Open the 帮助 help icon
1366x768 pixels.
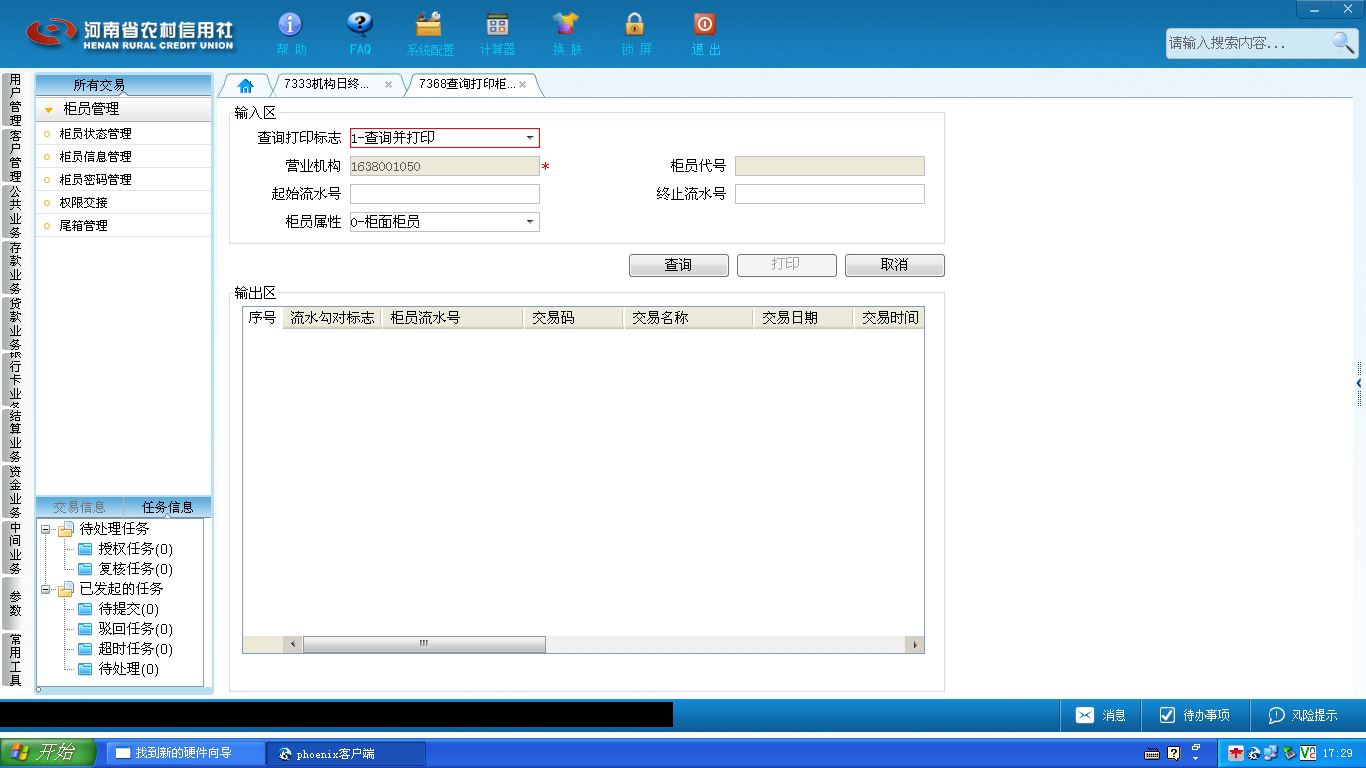(x=290, y=25)
